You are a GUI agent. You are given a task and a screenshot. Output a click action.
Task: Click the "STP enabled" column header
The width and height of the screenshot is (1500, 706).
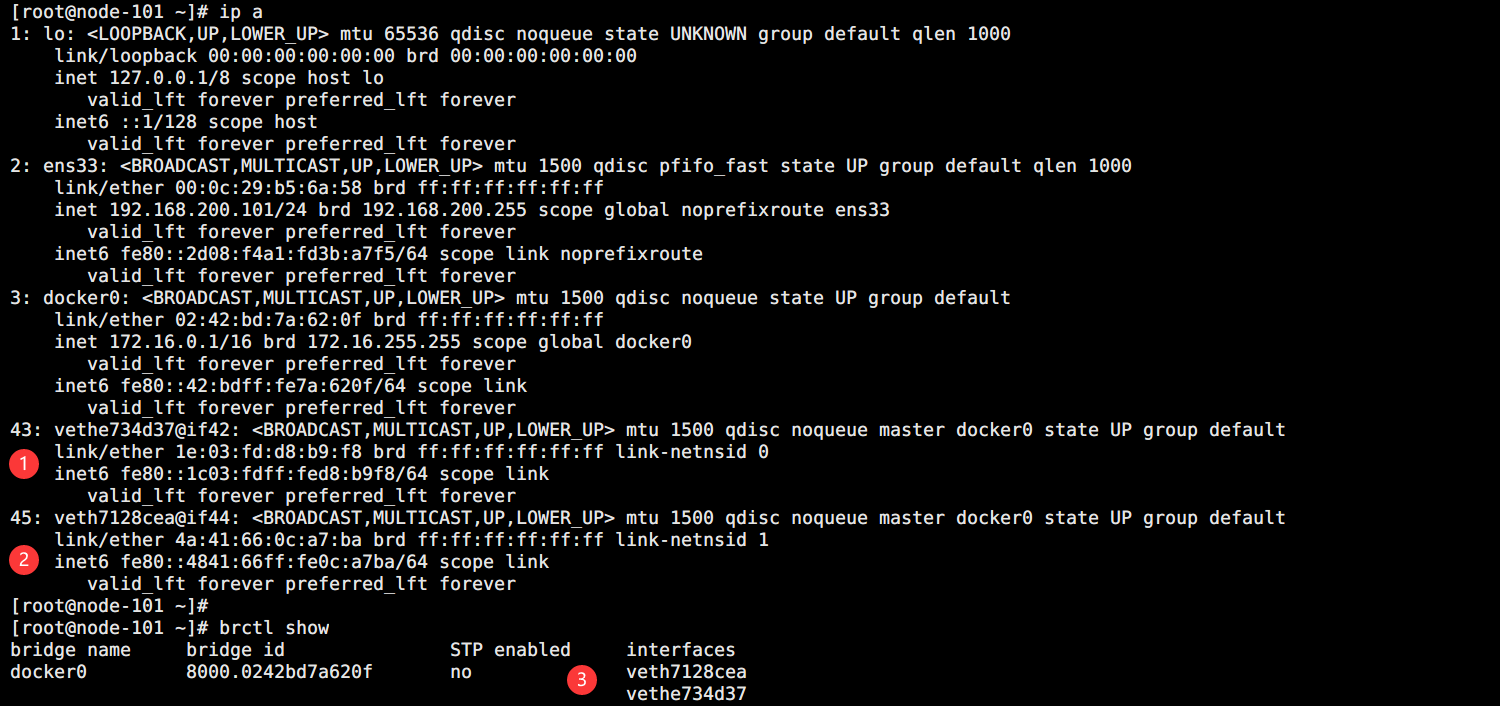[510, 650]
